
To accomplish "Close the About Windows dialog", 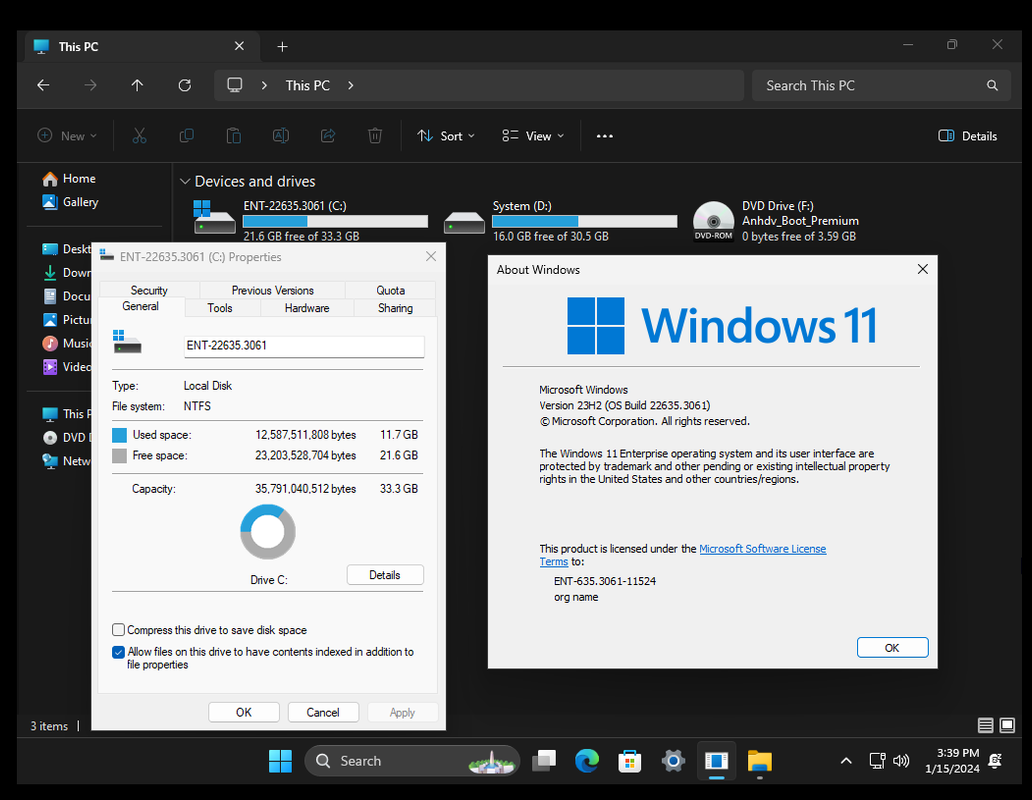I will pyautogui.click(x=923, y=269).
